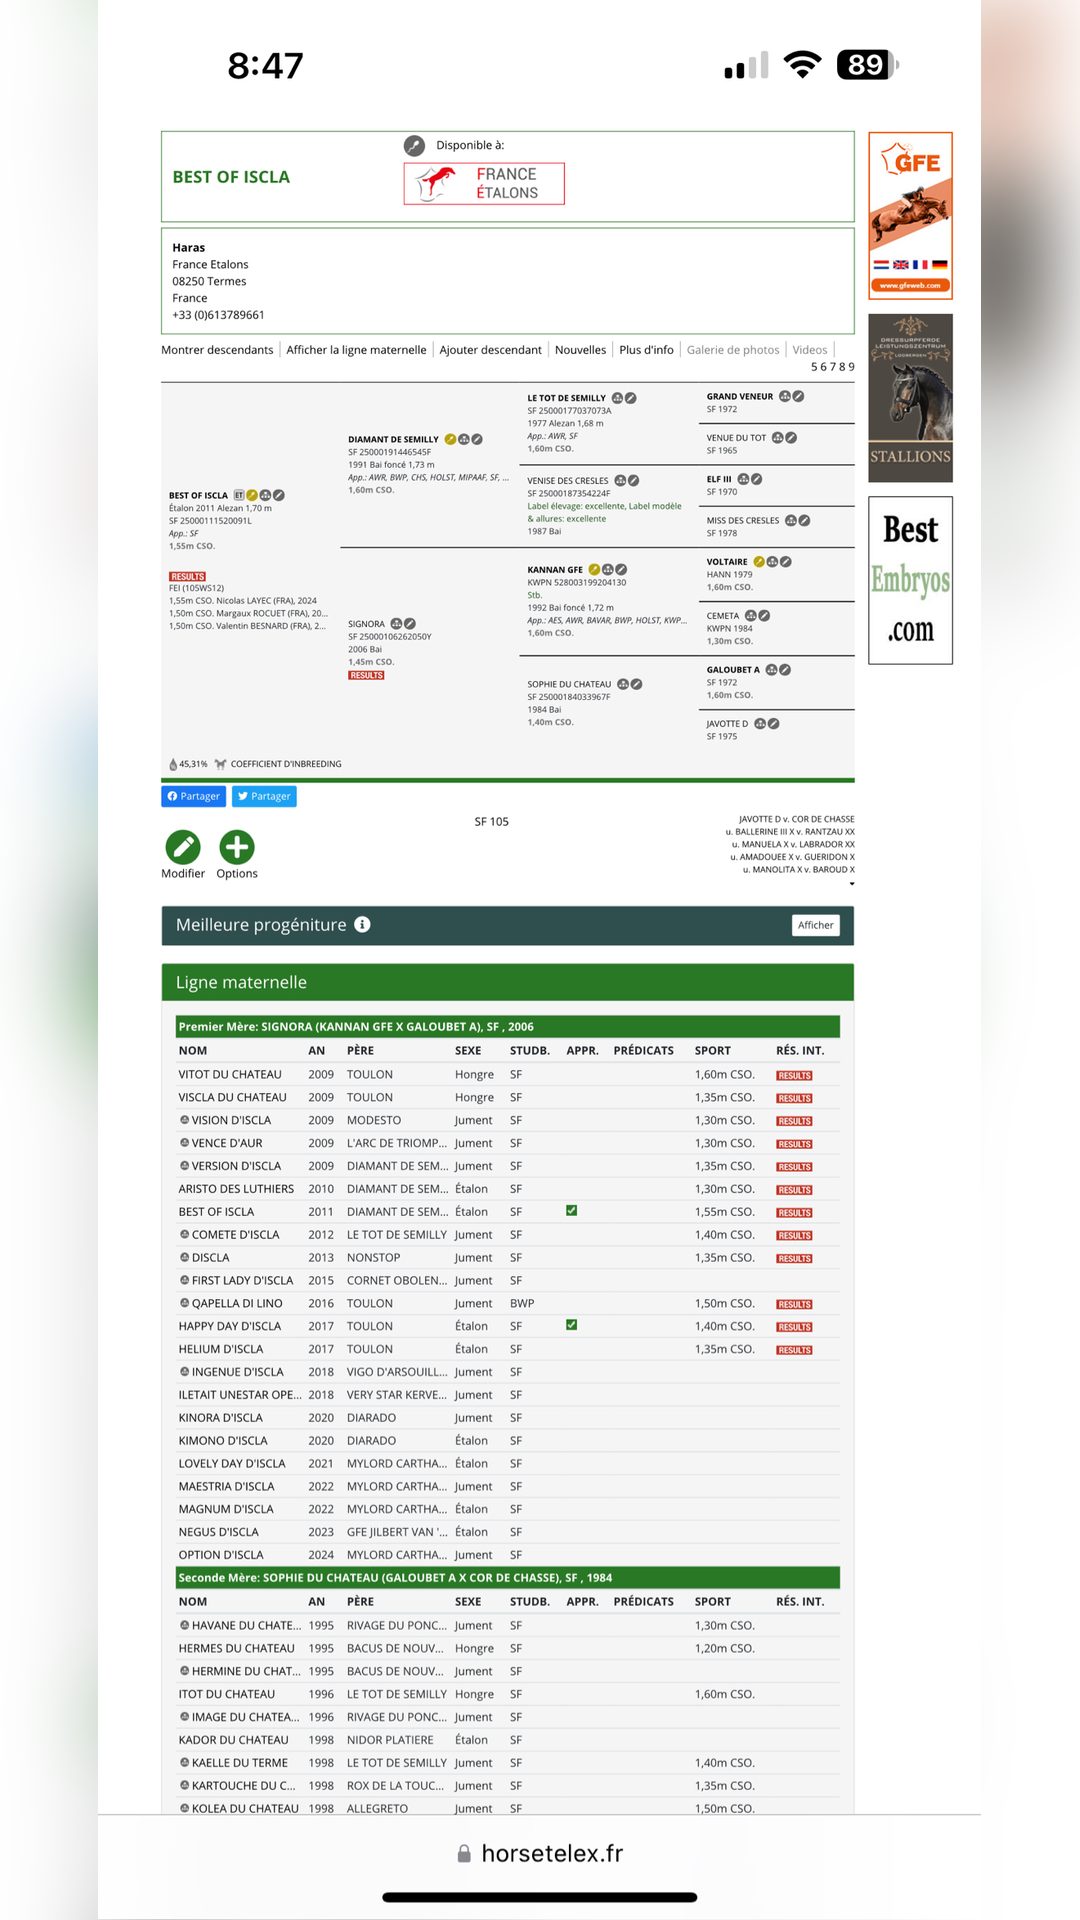
Task: Toggle the Appr. checkbox for Happy Day d'Iscla
Action: 571,1325
